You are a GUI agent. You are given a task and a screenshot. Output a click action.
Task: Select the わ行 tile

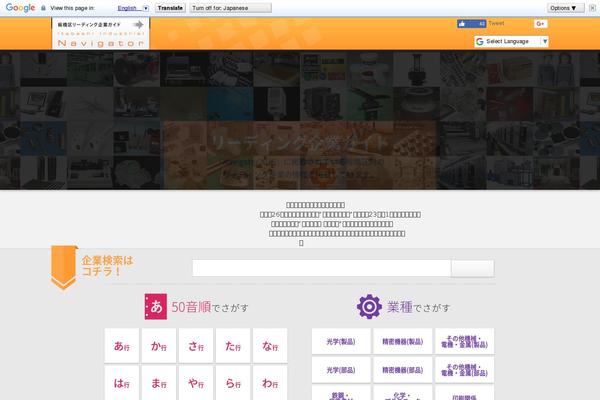click(x=270, y=383)
